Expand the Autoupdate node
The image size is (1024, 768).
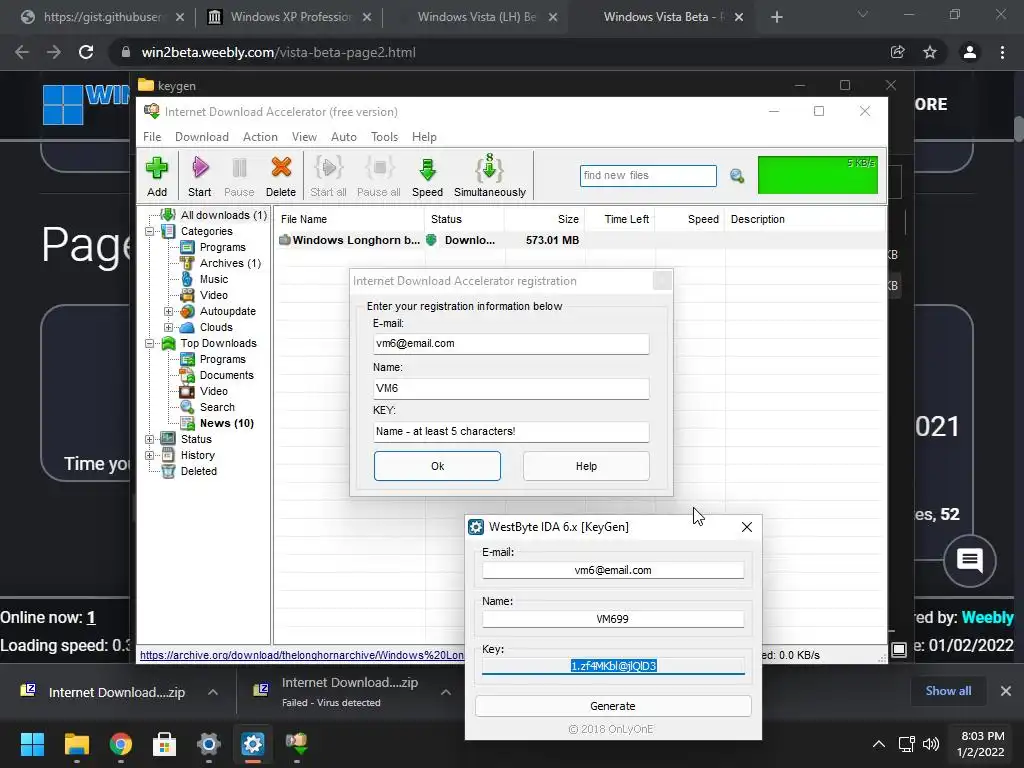(x=168, y=312)
